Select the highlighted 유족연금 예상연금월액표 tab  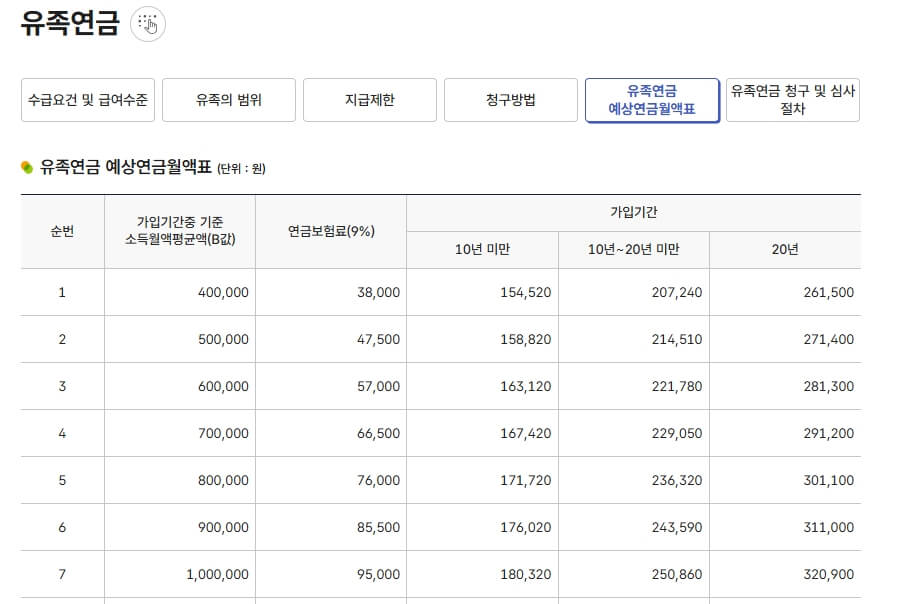pyautogui.click(x=652, y=100)
